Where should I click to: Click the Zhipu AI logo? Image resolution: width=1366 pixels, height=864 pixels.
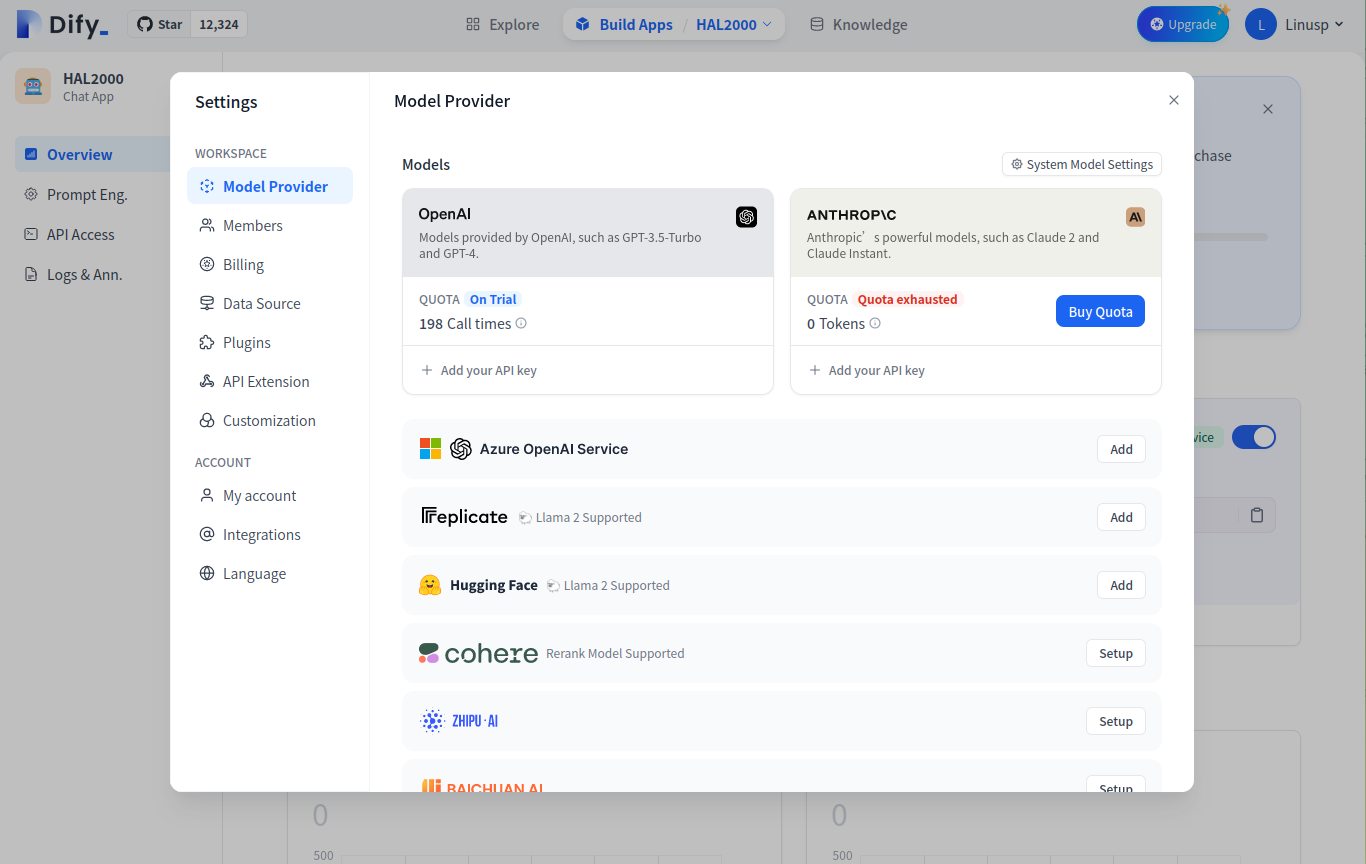pos(459,721)
